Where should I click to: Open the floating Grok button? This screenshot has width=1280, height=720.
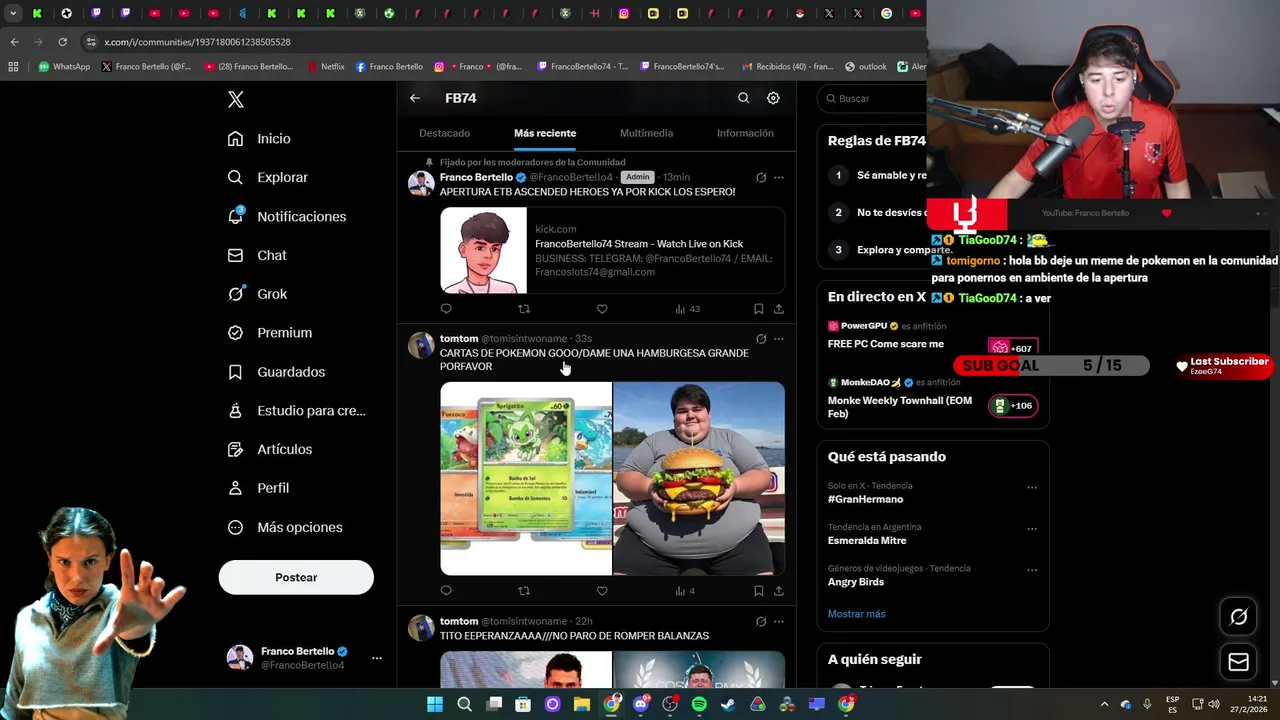(1238, 617)
